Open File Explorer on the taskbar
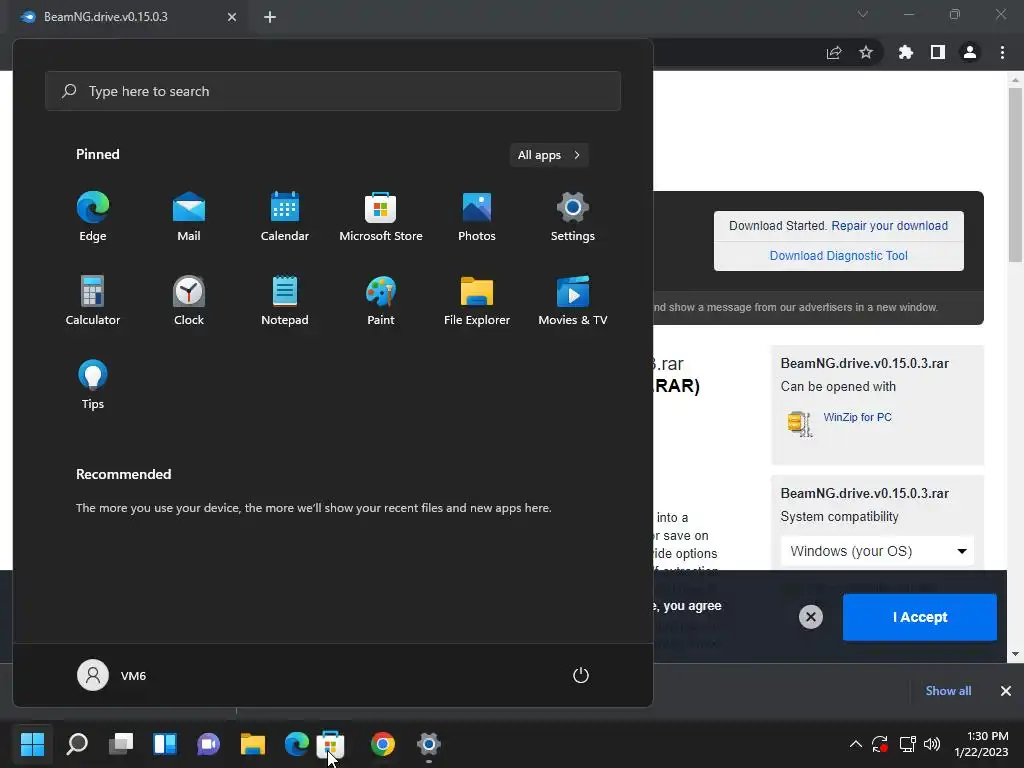The image size is (1024, 768). point(253,743)
